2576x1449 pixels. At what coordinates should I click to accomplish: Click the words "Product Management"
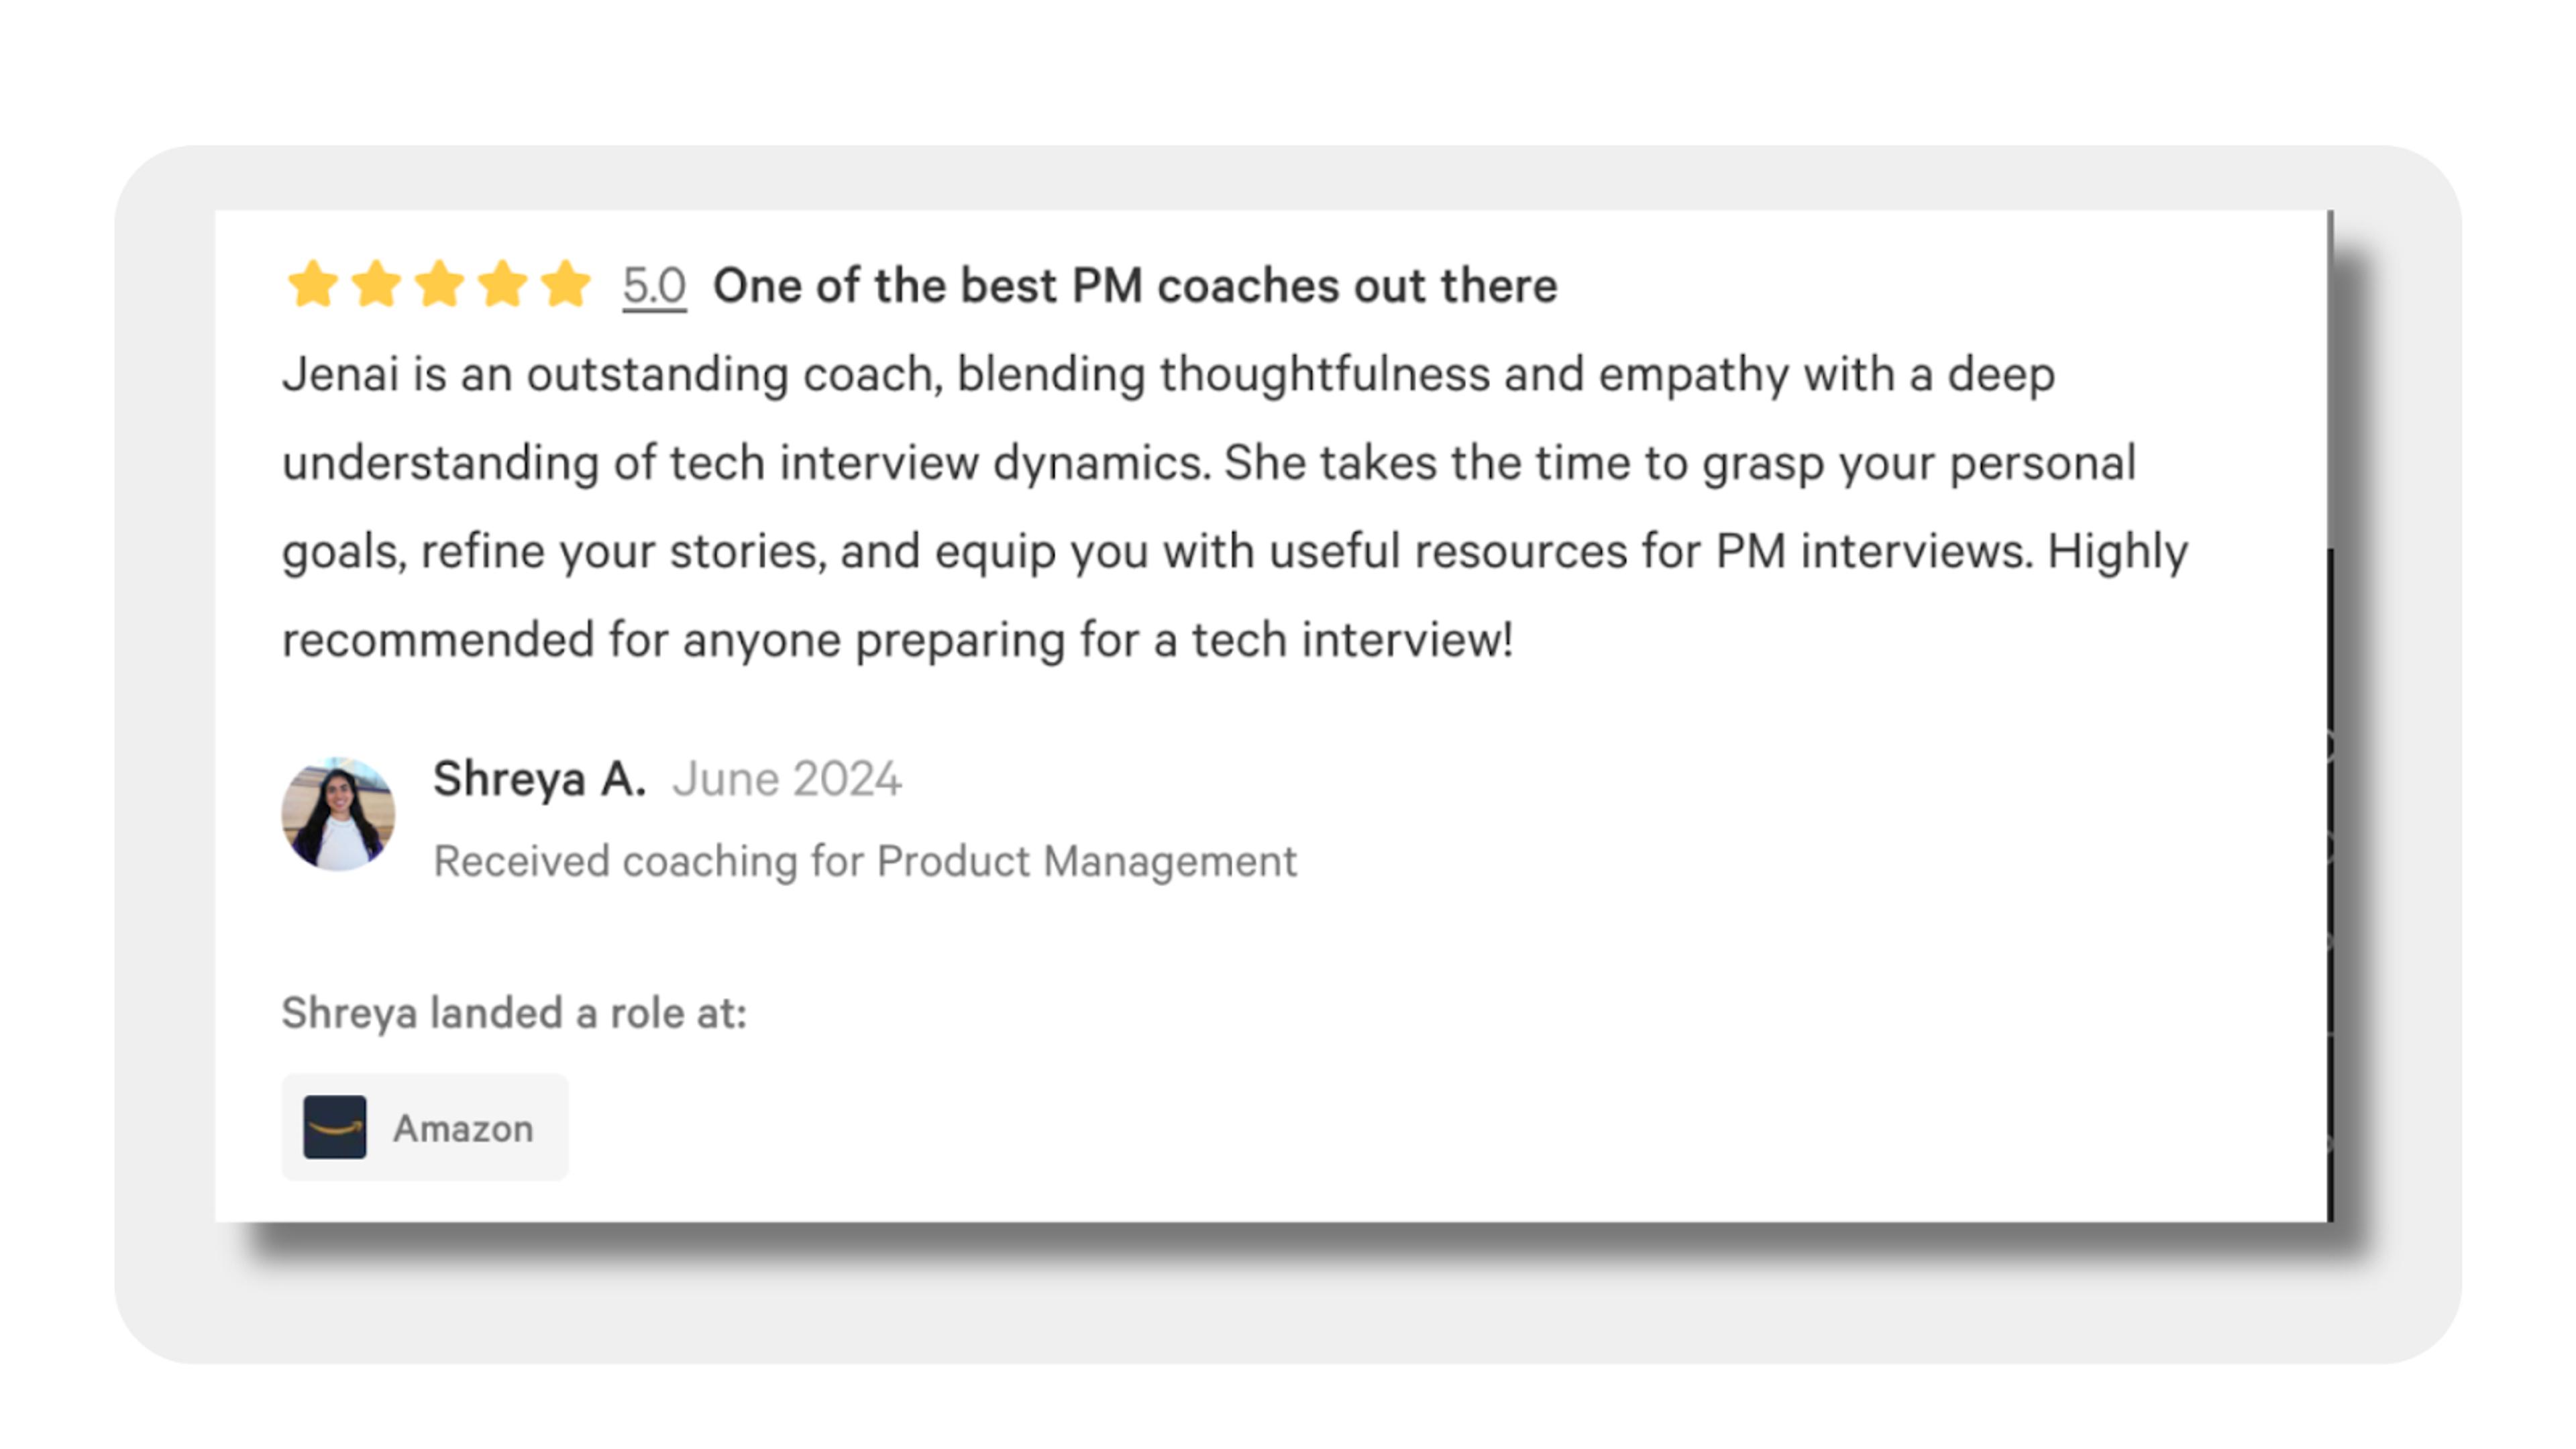pyautogui.click(x=1087, y=861)
